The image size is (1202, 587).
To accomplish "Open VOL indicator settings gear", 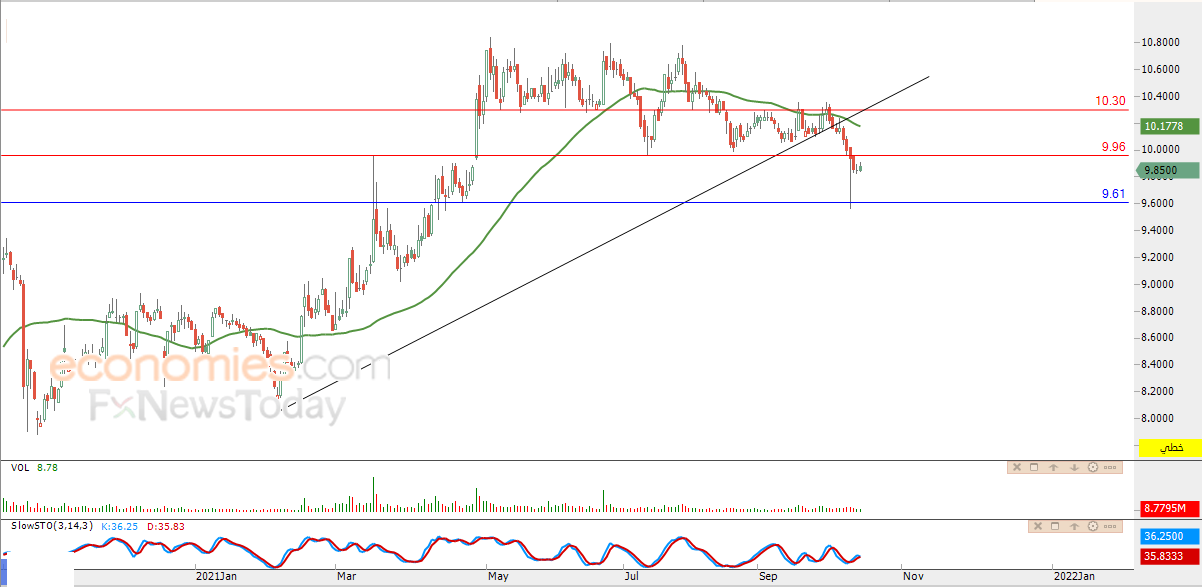I will coord(1093,467).
